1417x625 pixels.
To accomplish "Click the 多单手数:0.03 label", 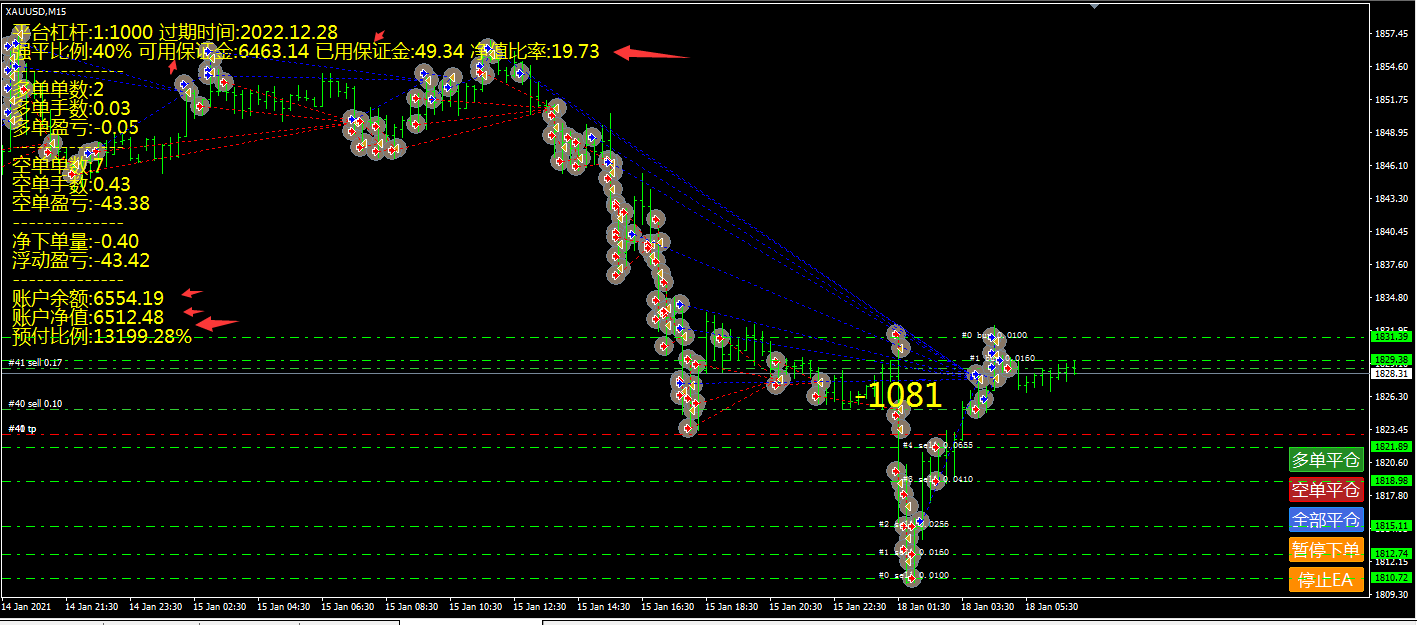I will click(71, 108).
